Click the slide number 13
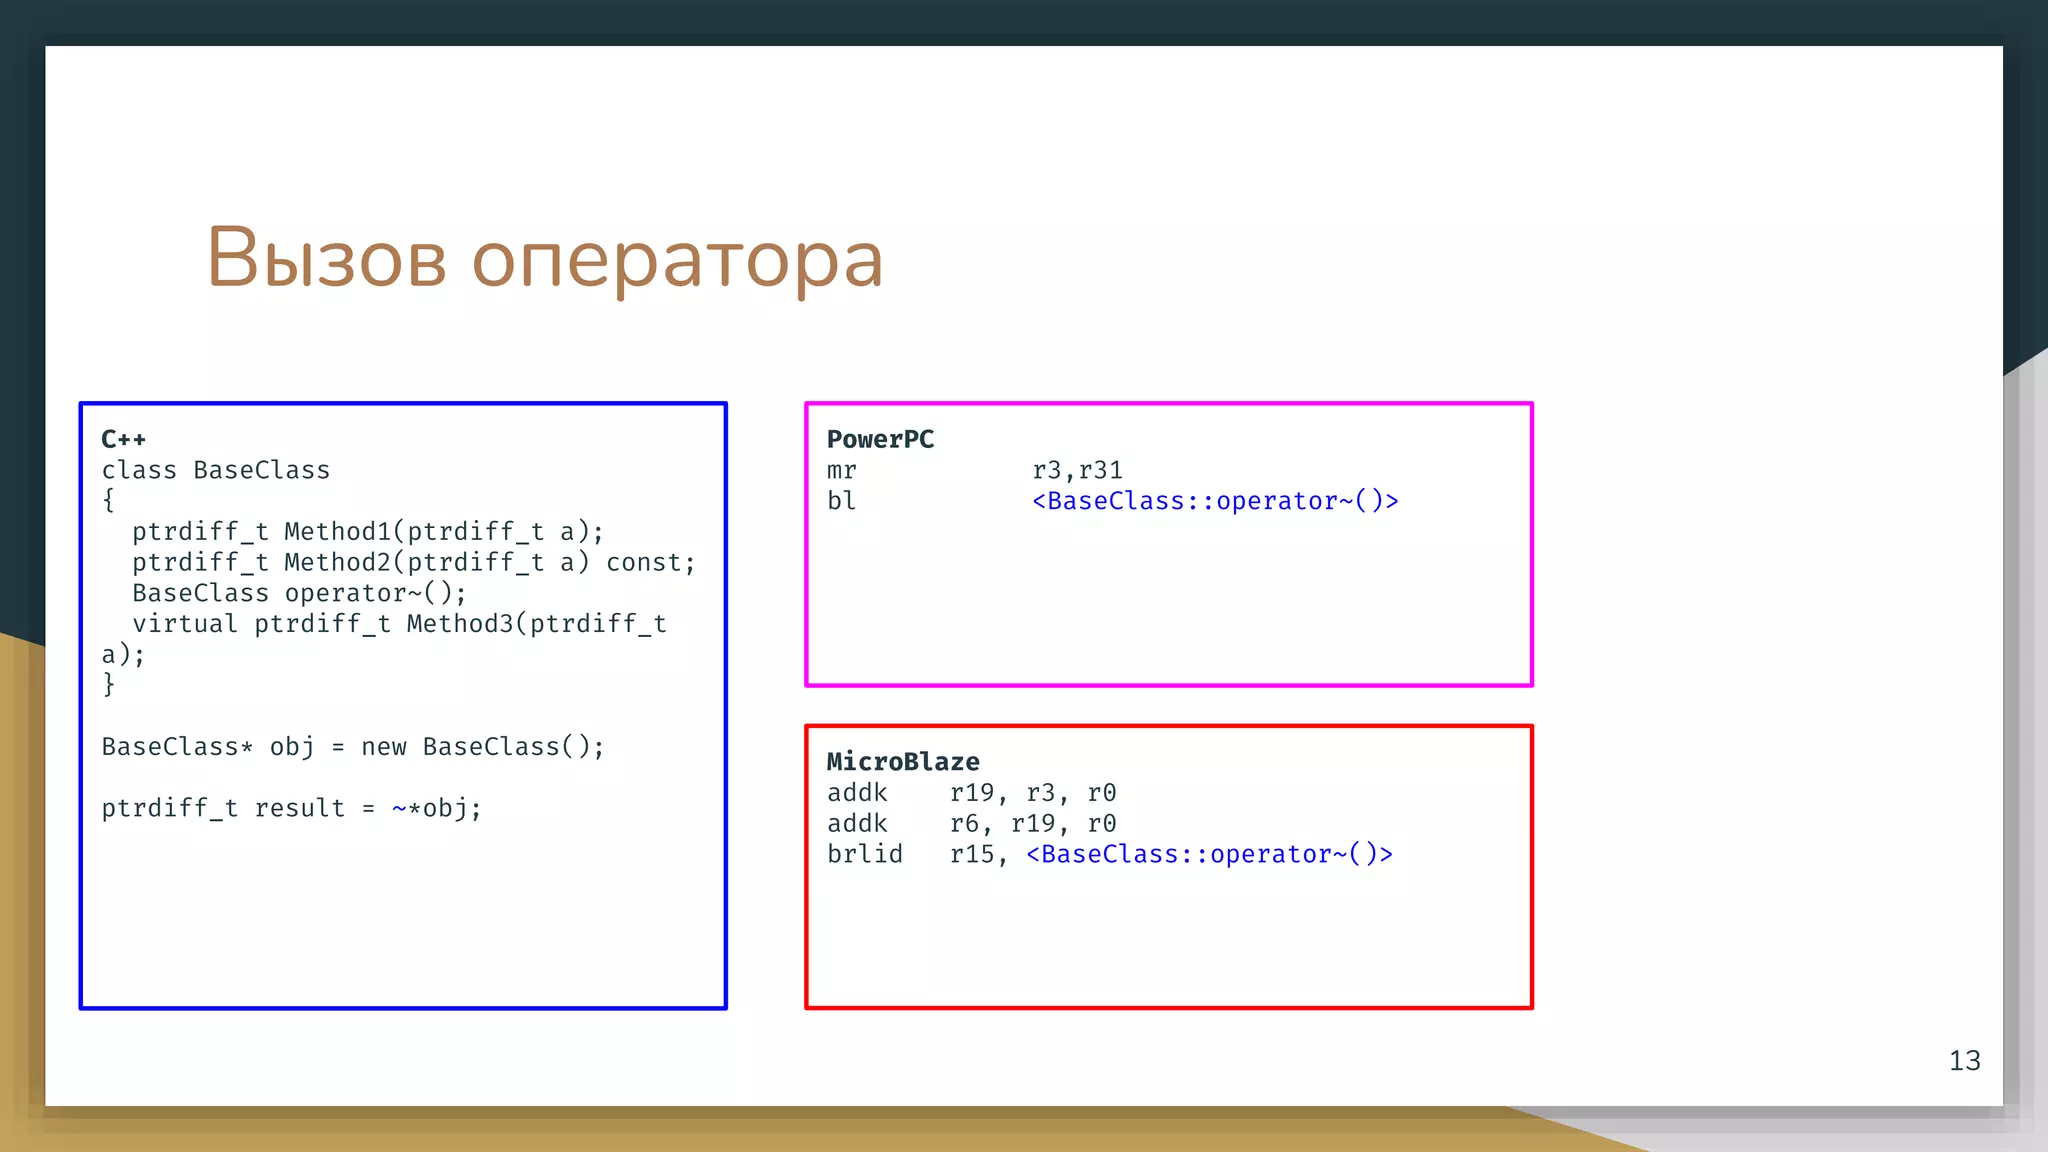The width and height of the screenshot is (2048, 1152). click(1965, 1061)
